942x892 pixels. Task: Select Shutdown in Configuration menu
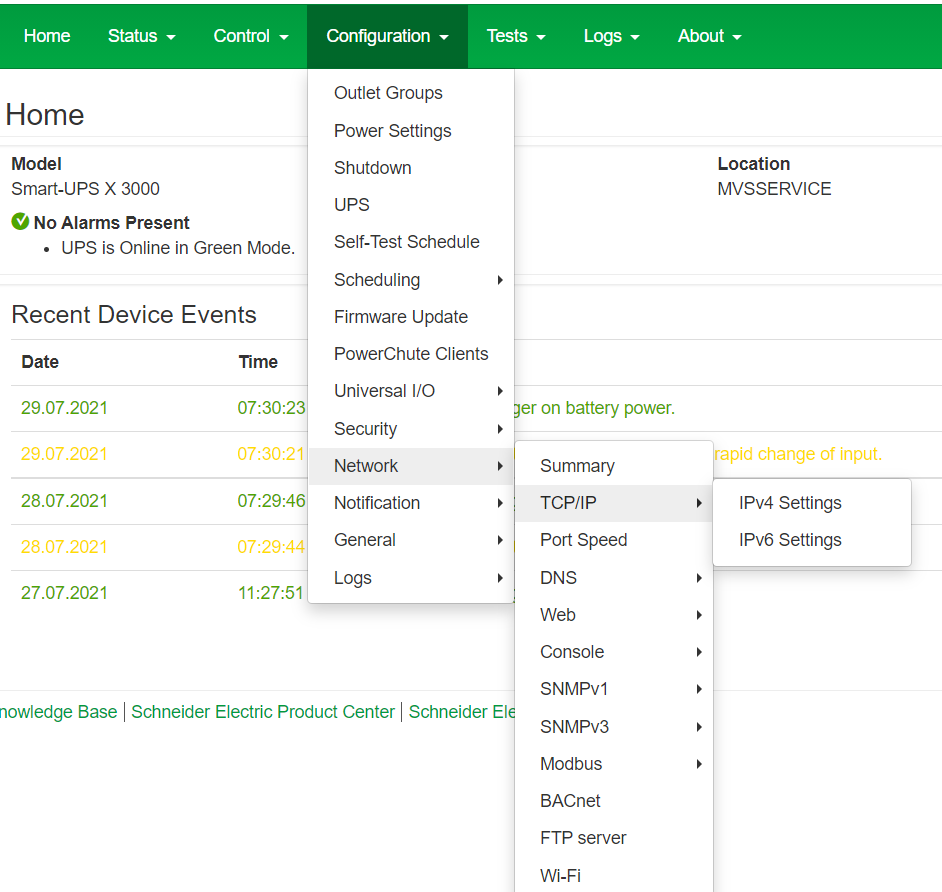tap(411, 168)
